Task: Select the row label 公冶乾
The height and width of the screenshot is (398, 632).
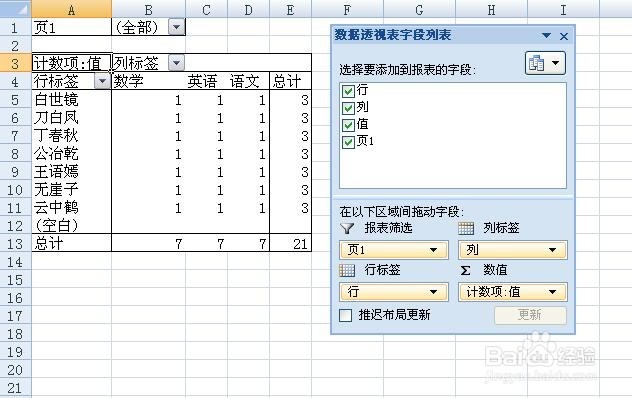Action: click(71, 154)
